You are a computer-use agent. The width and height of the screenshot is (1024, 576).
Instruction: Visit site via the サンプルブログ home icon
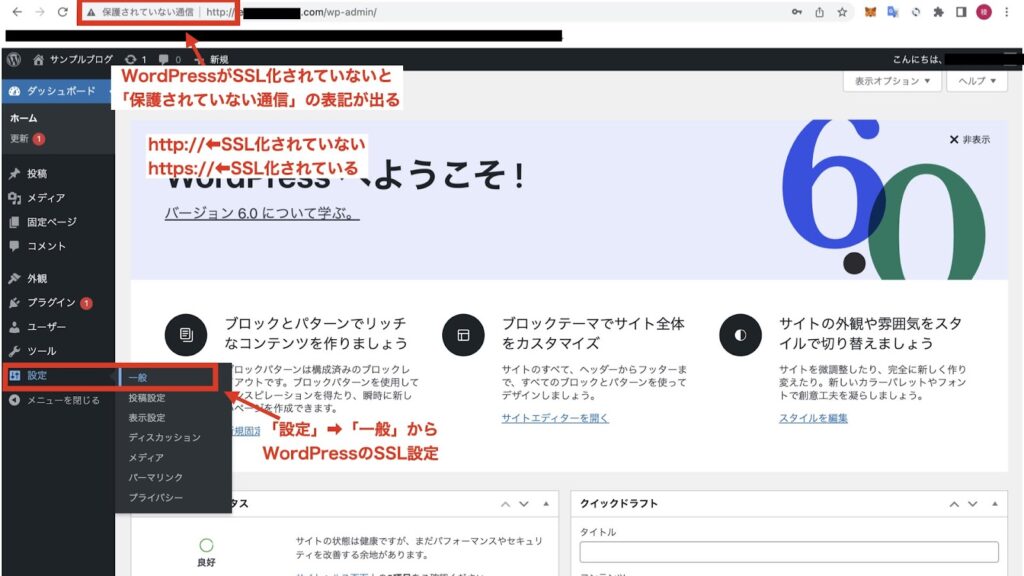click(39, 59)
